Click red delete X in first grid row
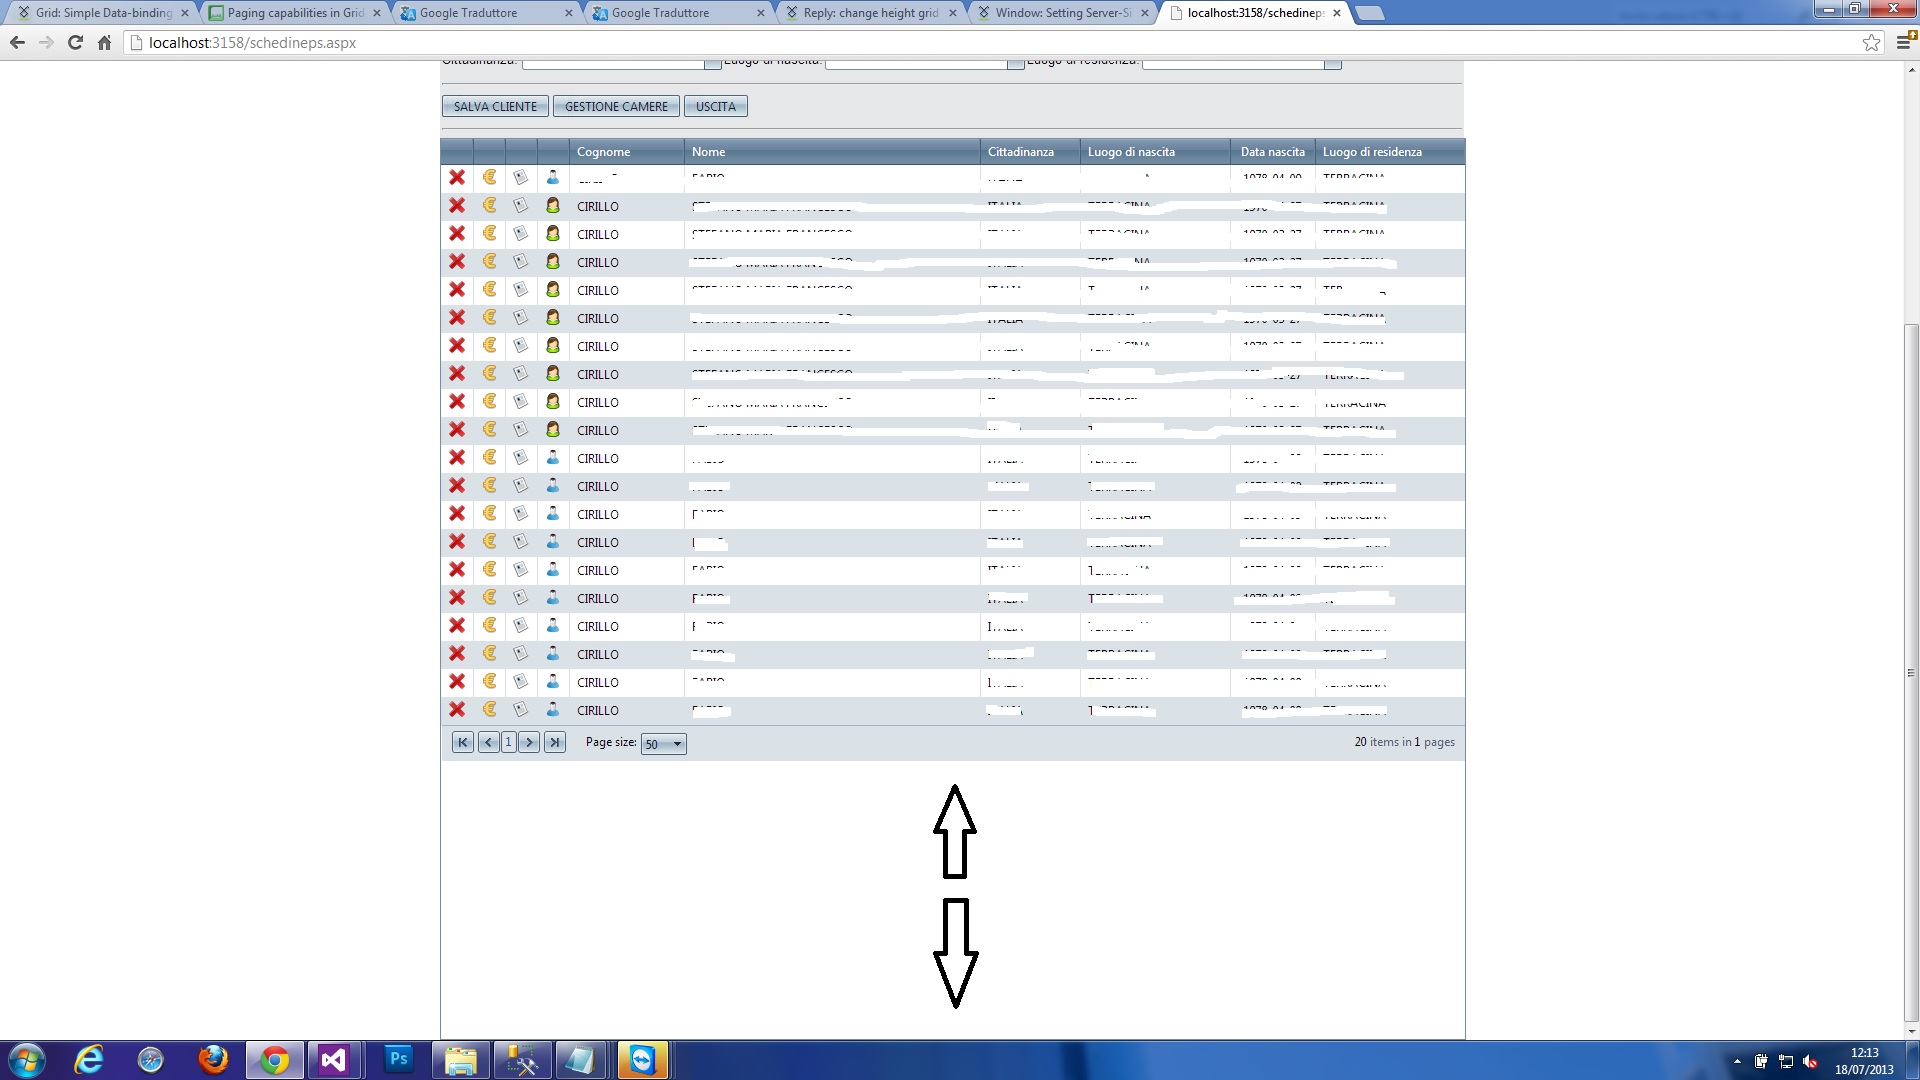The width and height of the screenshot is (1920, 1080). click(457, 177)
